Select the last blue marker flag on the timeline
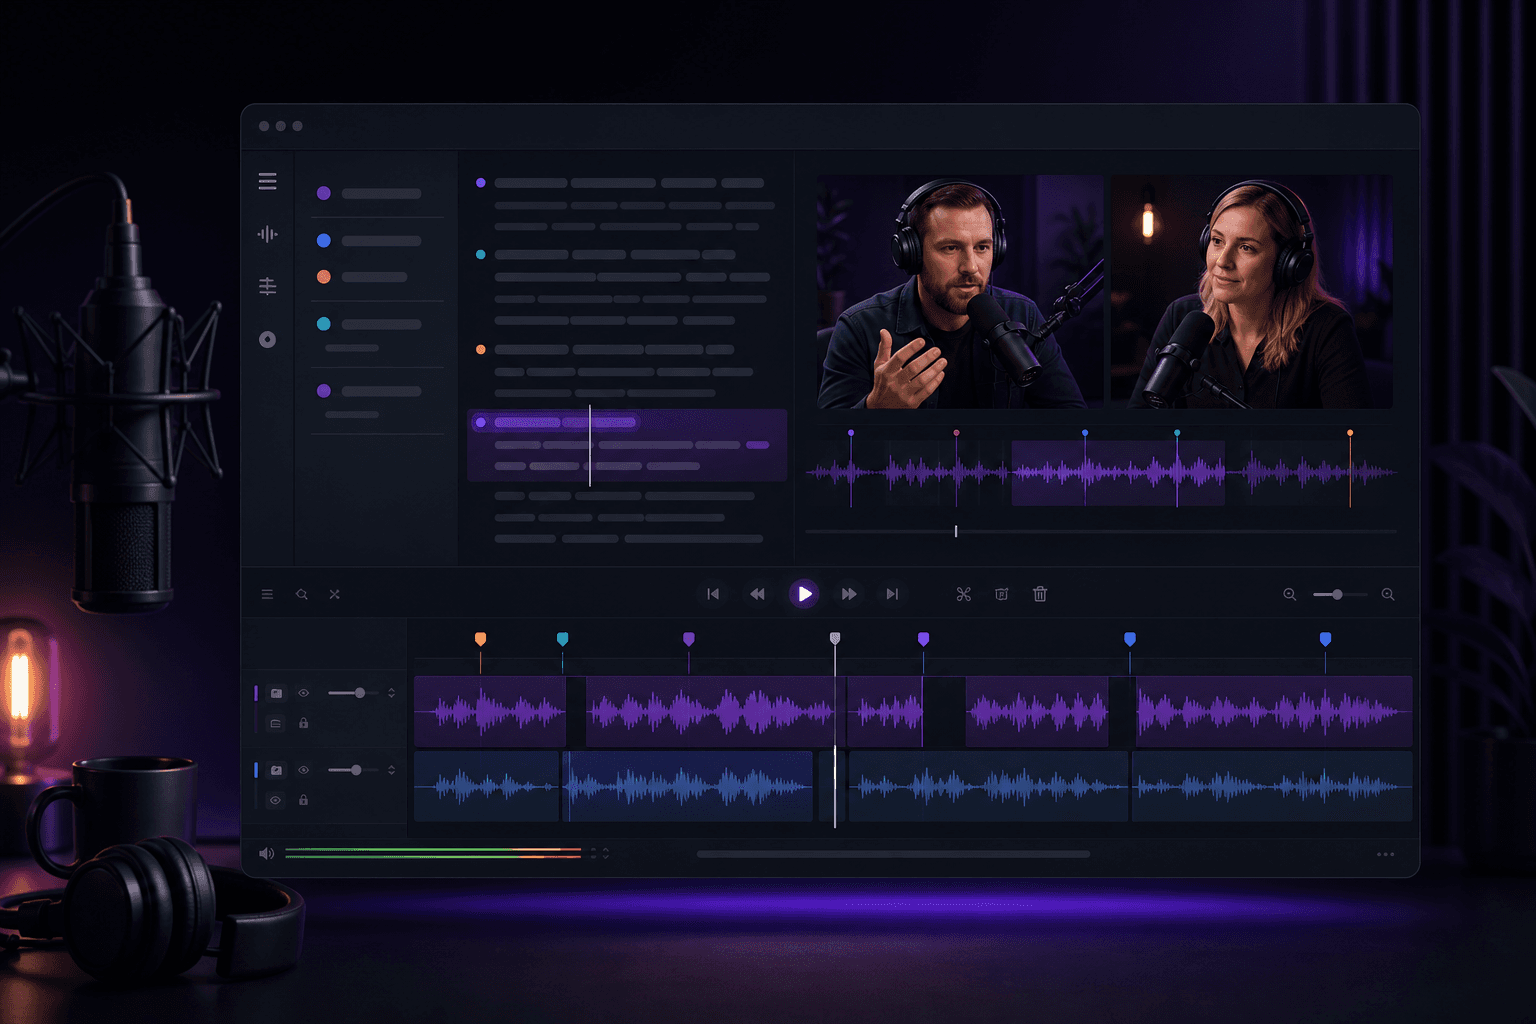The height and width of the screenshot is (1024, 1536). pyautogui.click(x=1325, y=639)
